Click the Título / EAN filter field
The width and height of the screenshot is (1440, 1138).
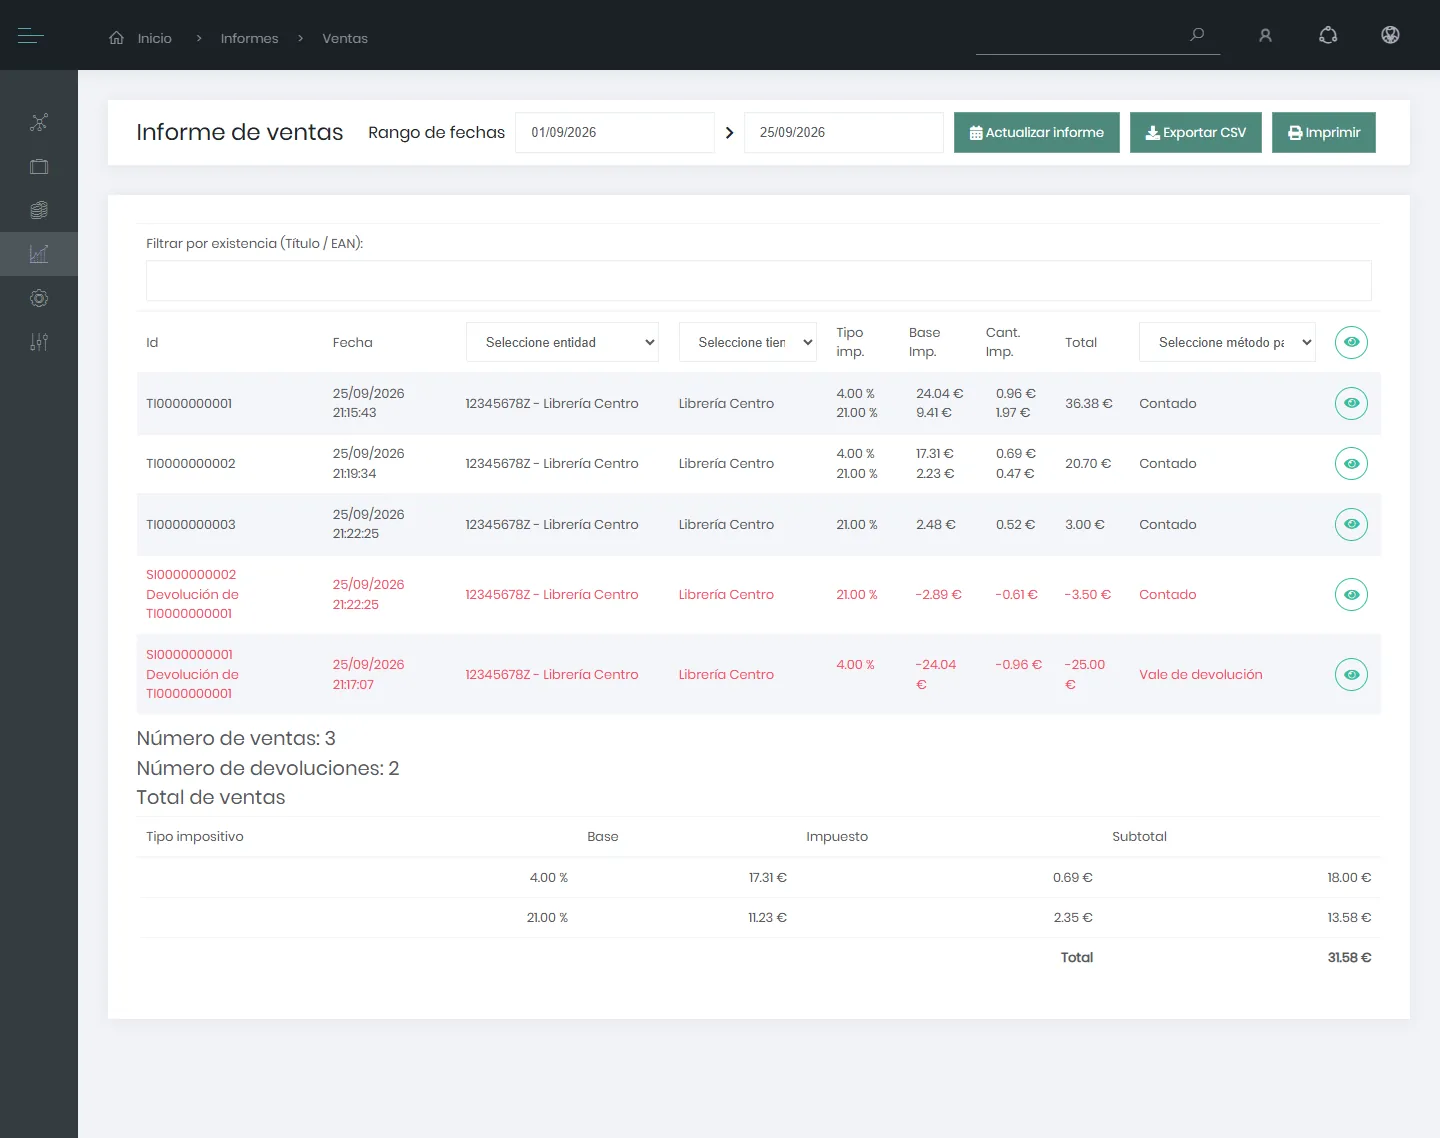(759, 281)
